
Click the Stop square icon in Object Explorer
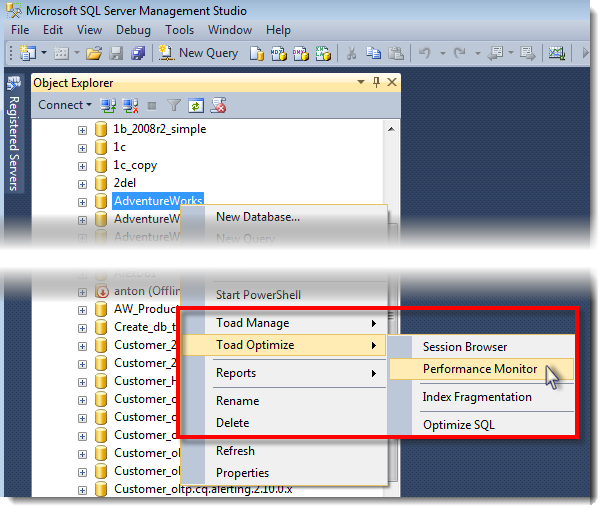click(x=152, y=106)
